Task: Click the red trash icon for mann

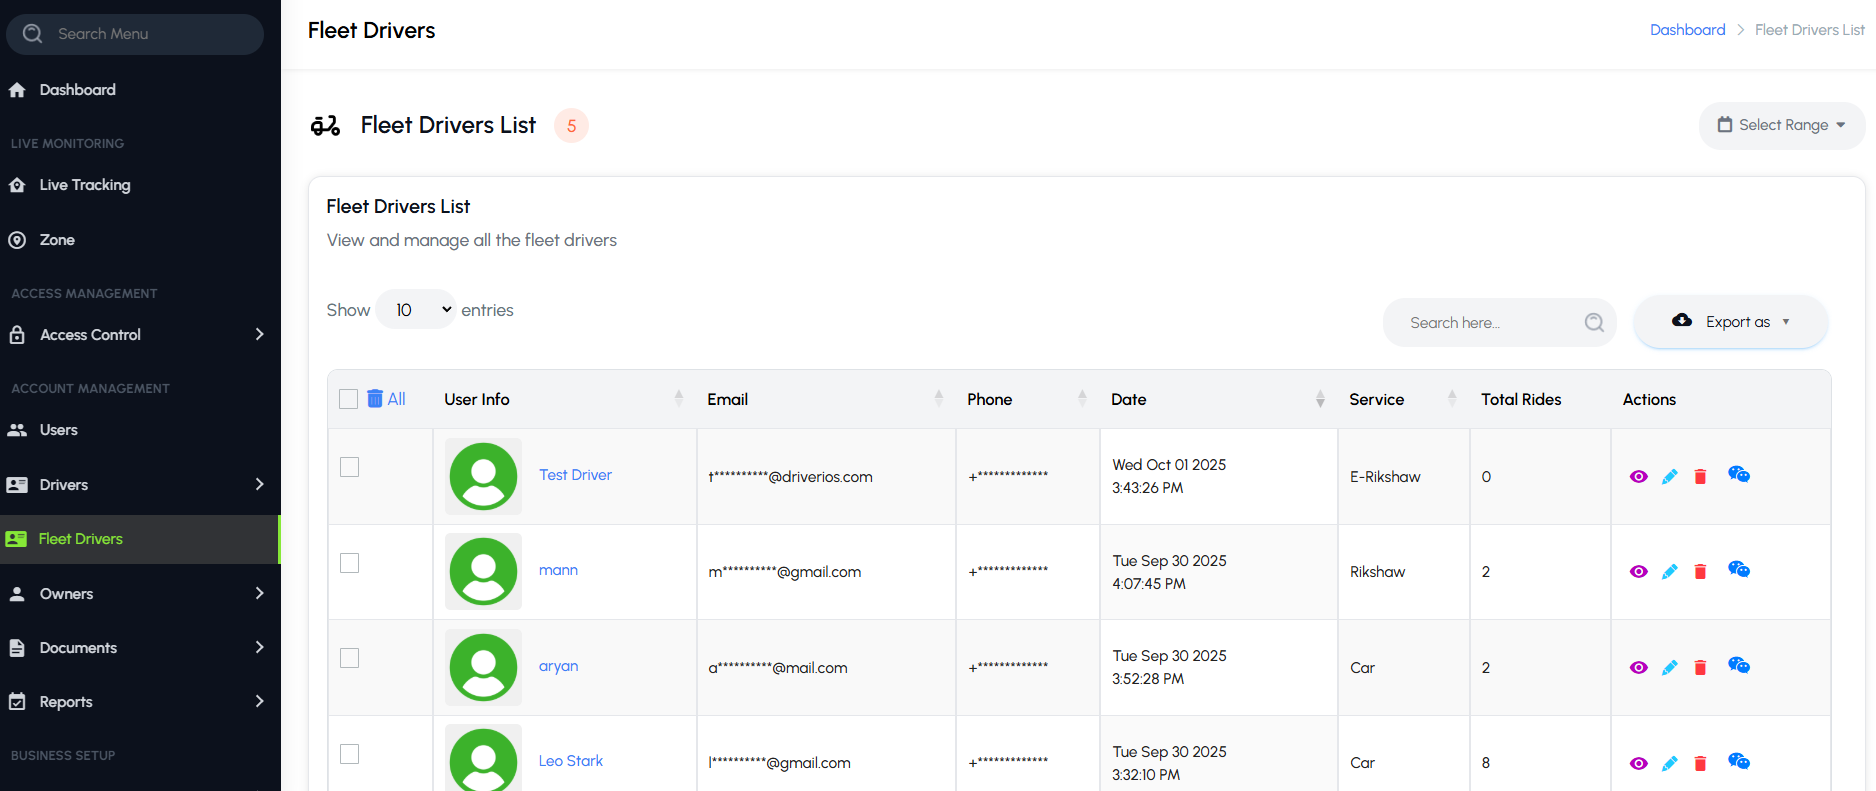Action: click(1700, 572)
